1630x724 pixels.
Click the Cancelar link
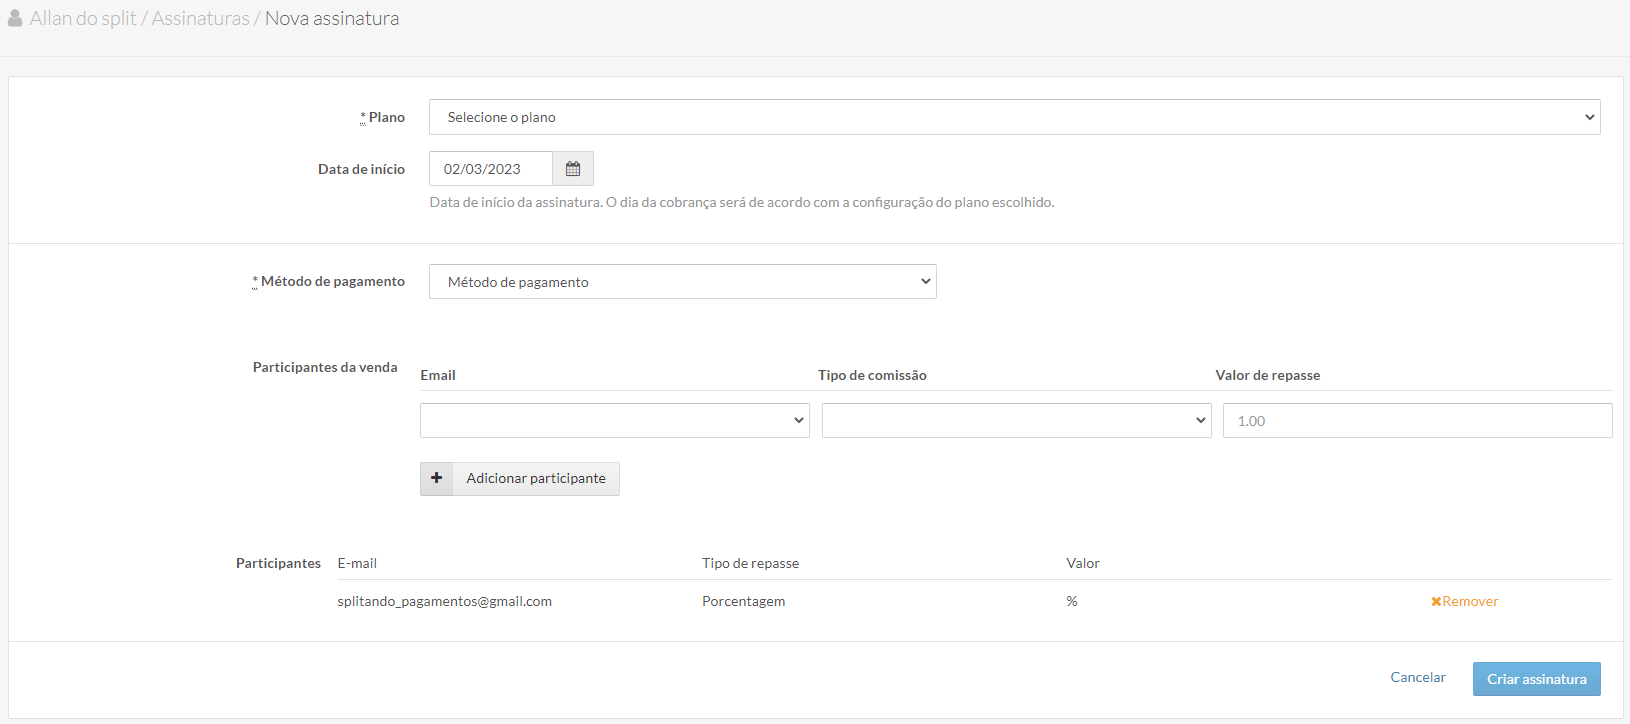tap(1417, 677)
